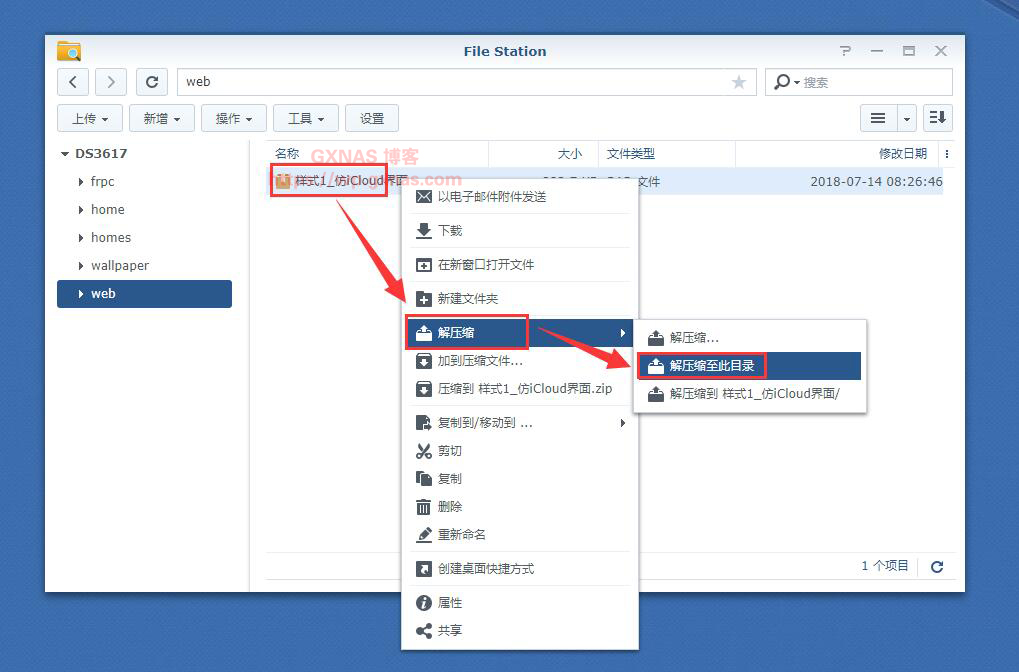Collapse the DS3617 tree node
This screenshot has height=672, width=1019.
[x=65, y=154]
